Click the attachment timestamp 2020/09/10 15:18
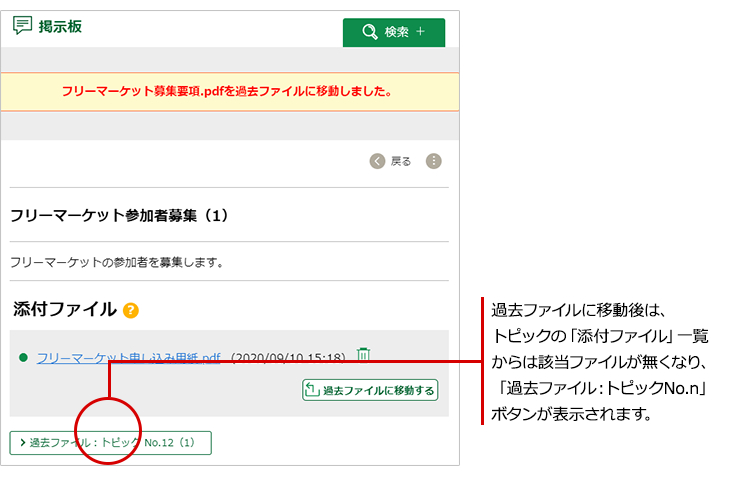Image resolution: width=750 pixels, height=478 pixels. pyautogui.click(x=288, y=357)
